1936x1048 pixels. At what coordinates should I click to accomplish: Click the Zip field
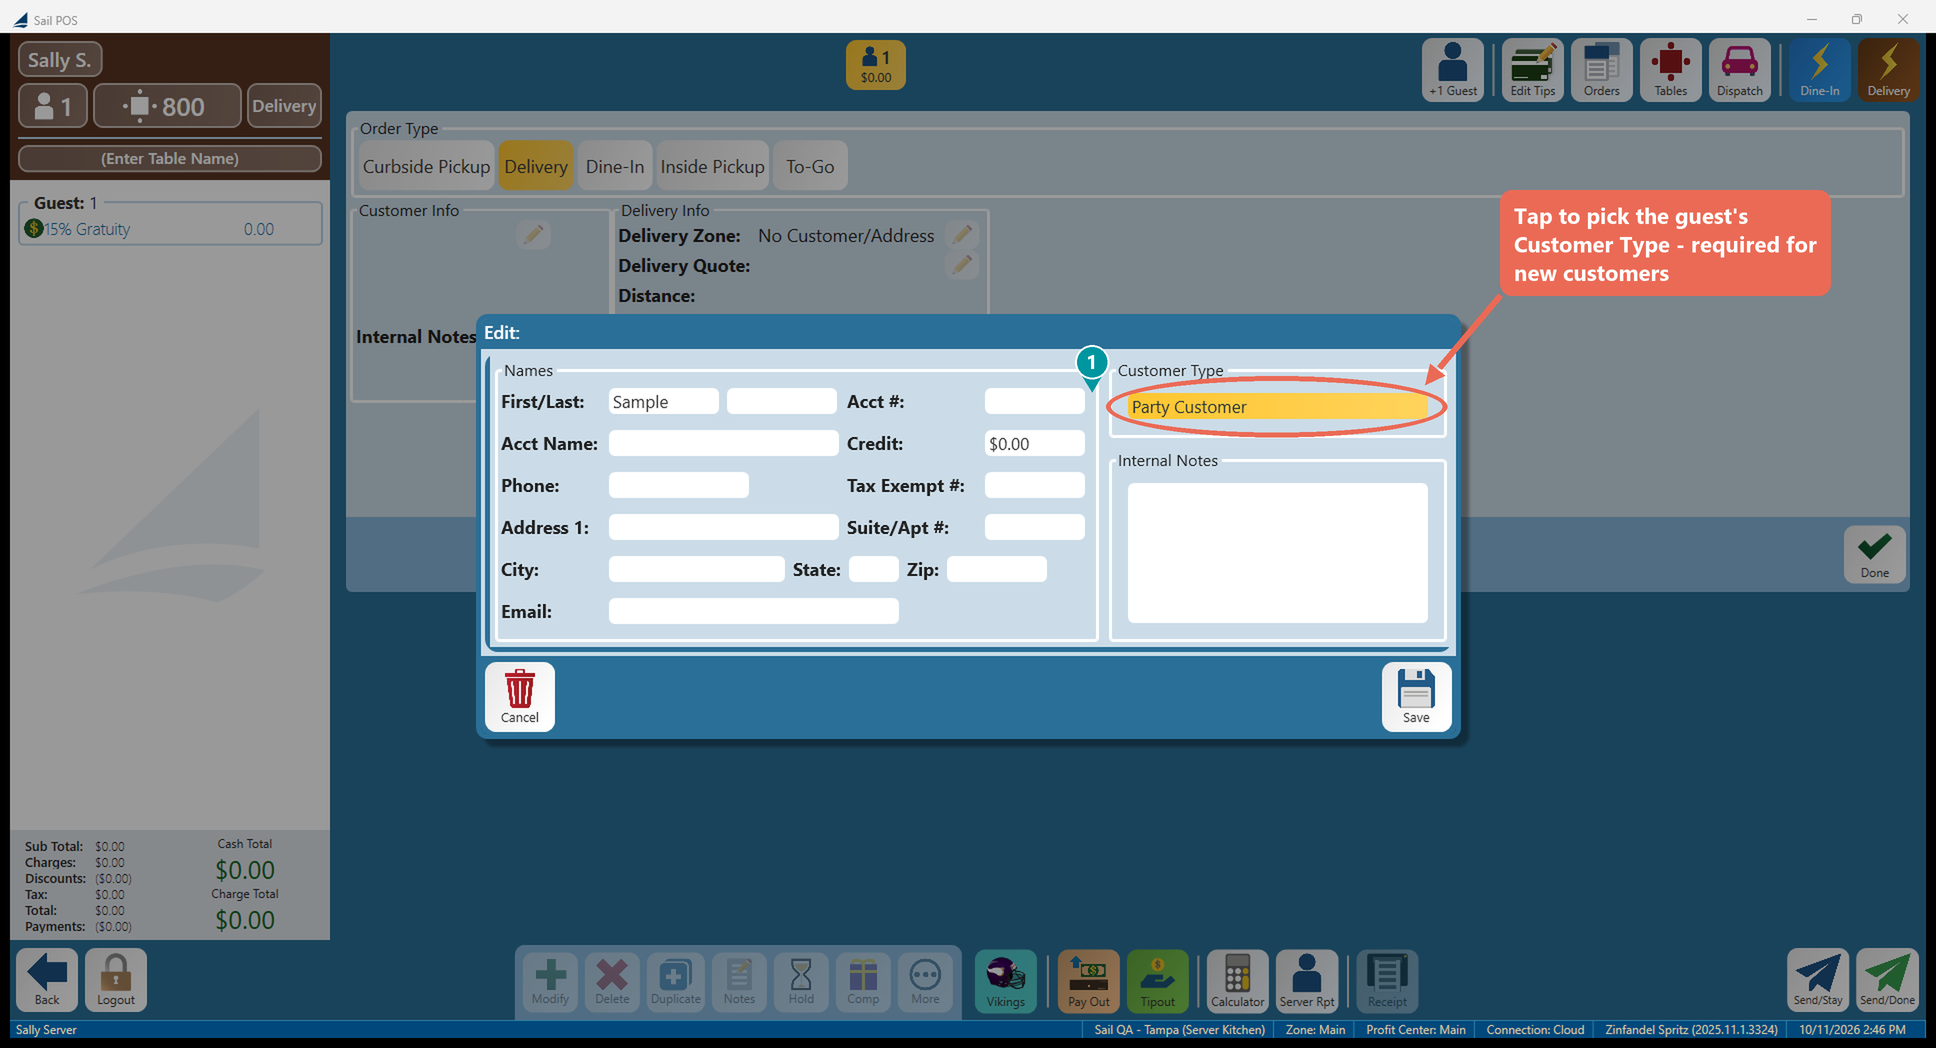(996, 569)
